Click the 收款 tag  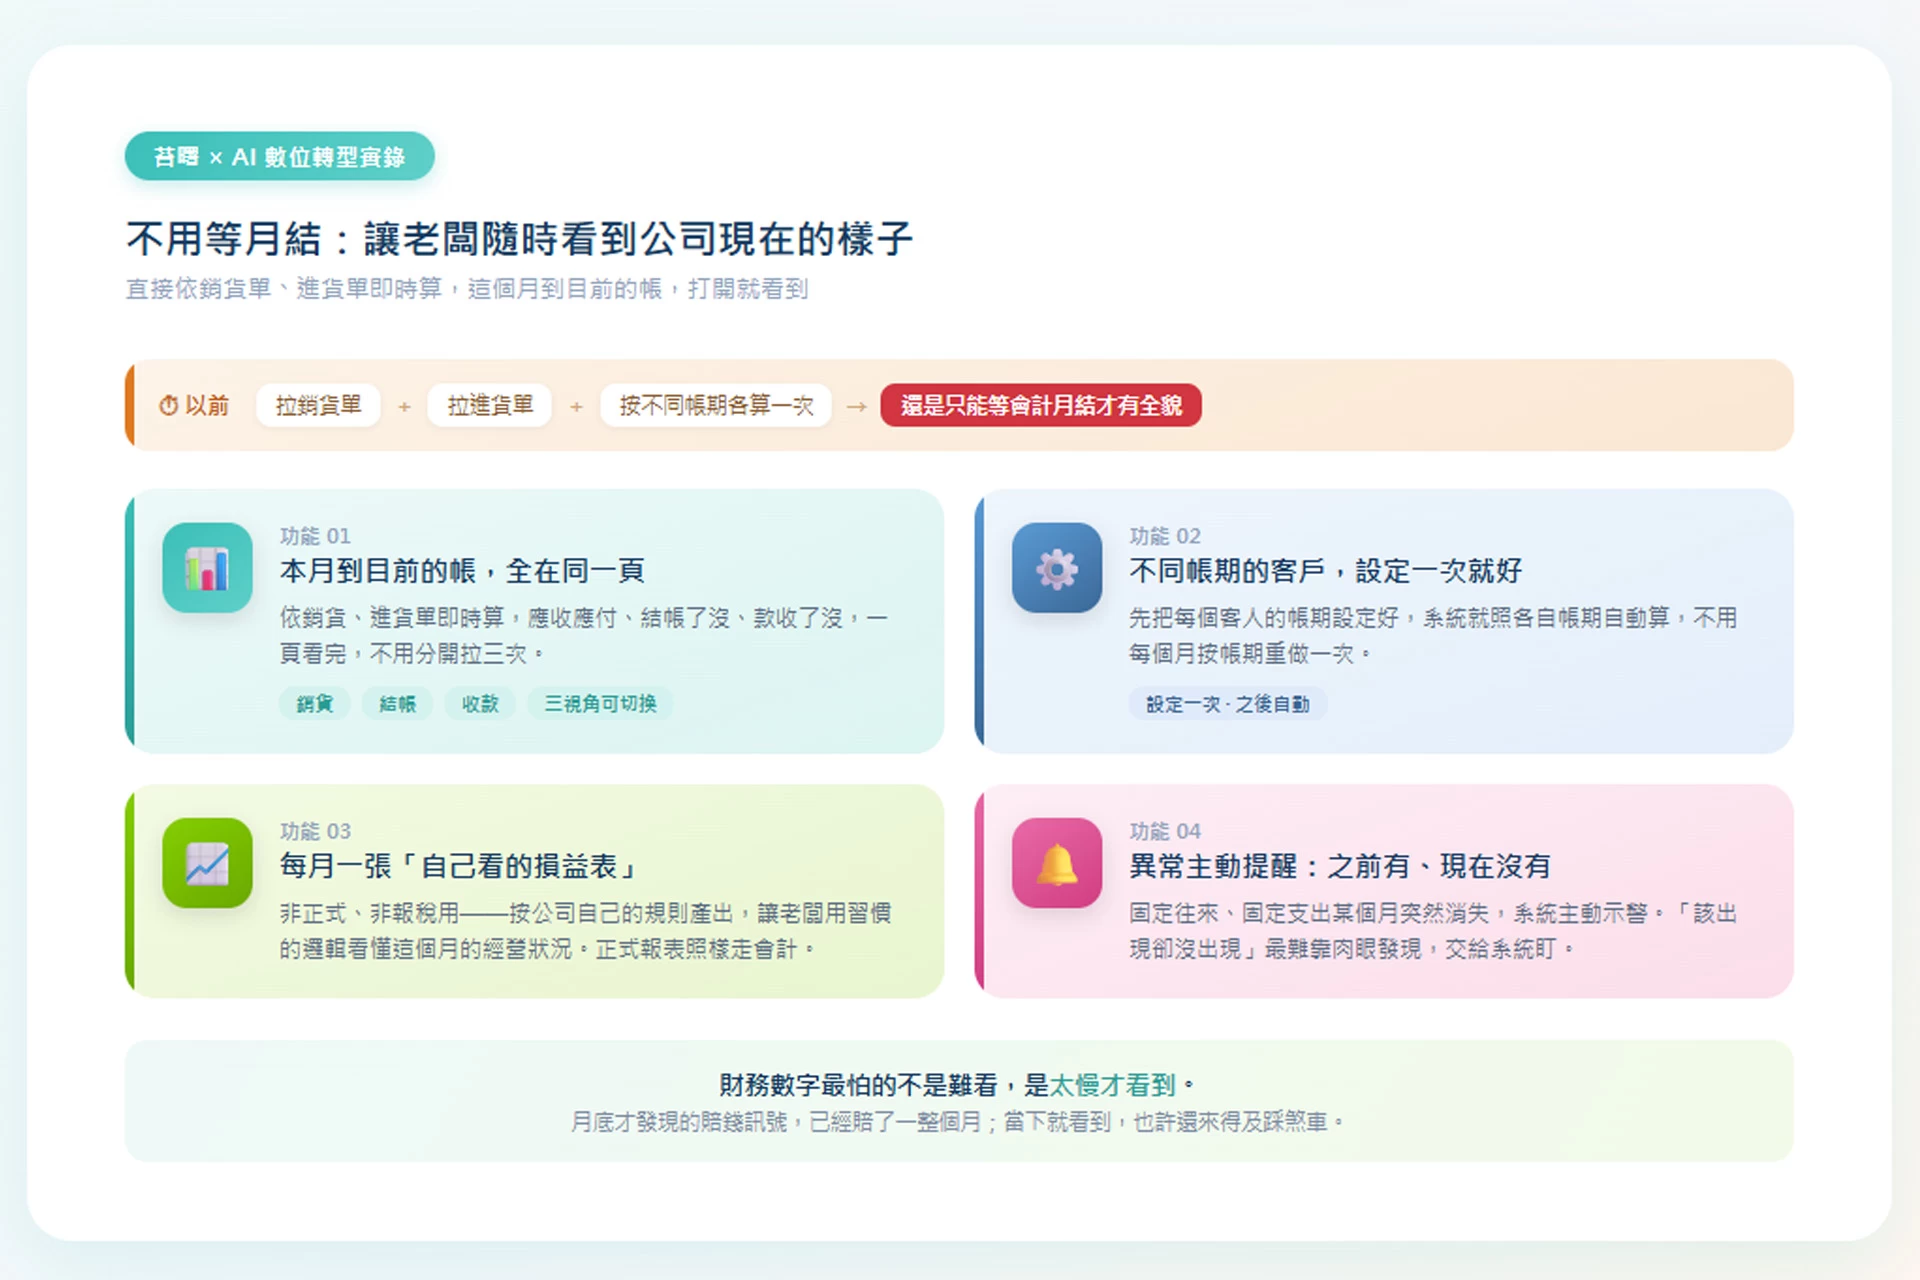click(x=480, y=704)
